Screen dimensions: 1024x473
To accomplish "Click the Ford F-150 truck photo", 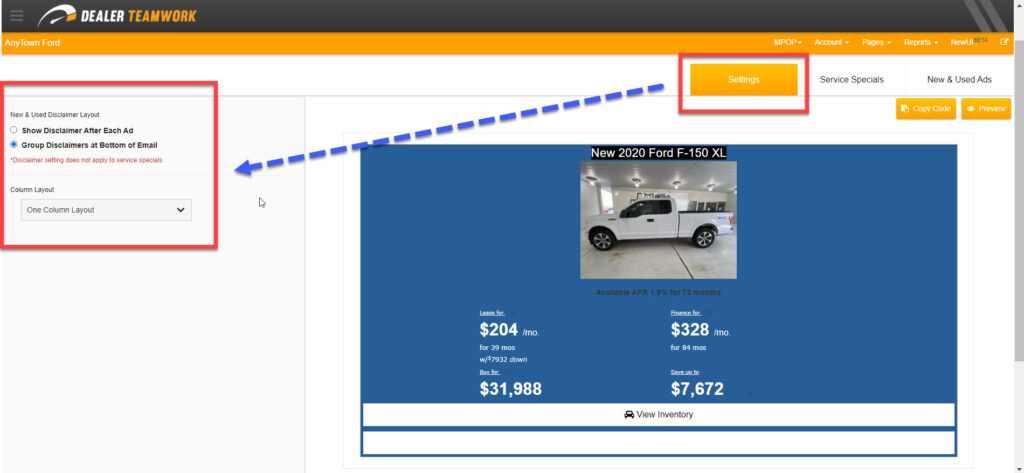I will coord(658,220).
